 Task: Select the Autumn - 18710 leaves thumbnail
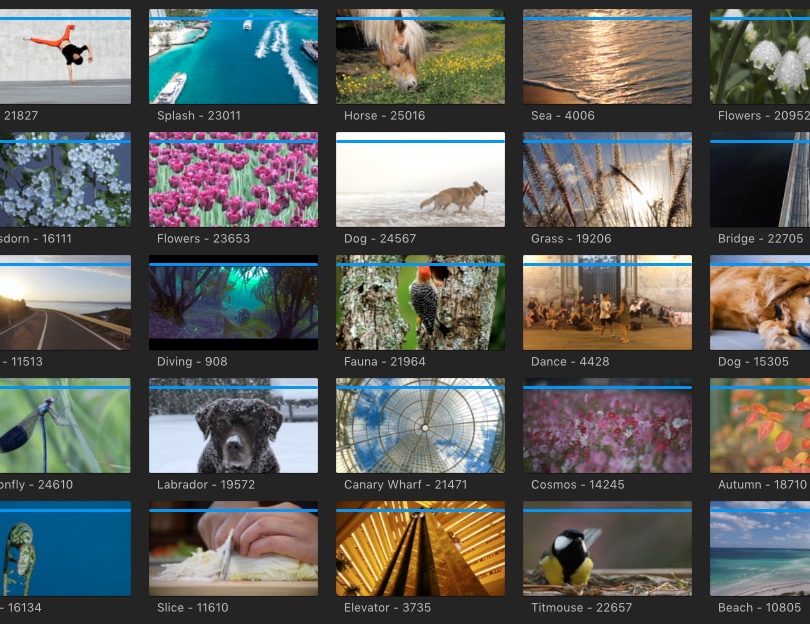[760, 427]
